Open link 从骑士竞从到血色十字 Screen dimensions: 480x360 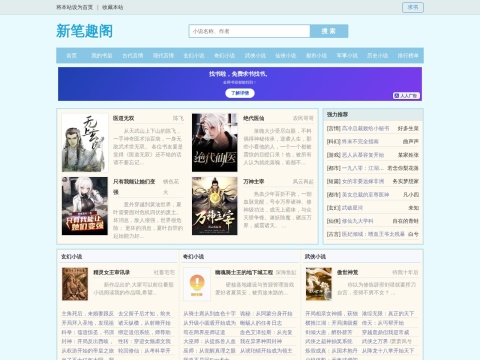coord(209,314)
